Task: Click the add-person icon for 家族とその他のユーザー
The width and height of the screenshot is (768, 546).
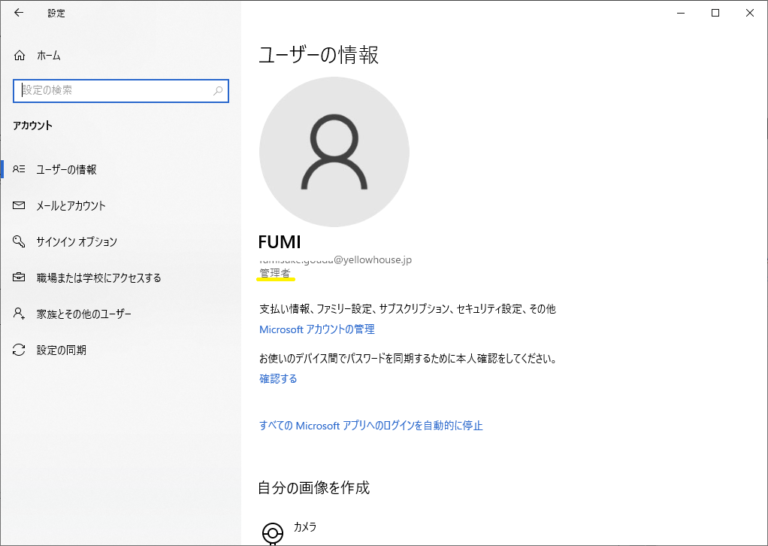Action: [x=19, y=314]
